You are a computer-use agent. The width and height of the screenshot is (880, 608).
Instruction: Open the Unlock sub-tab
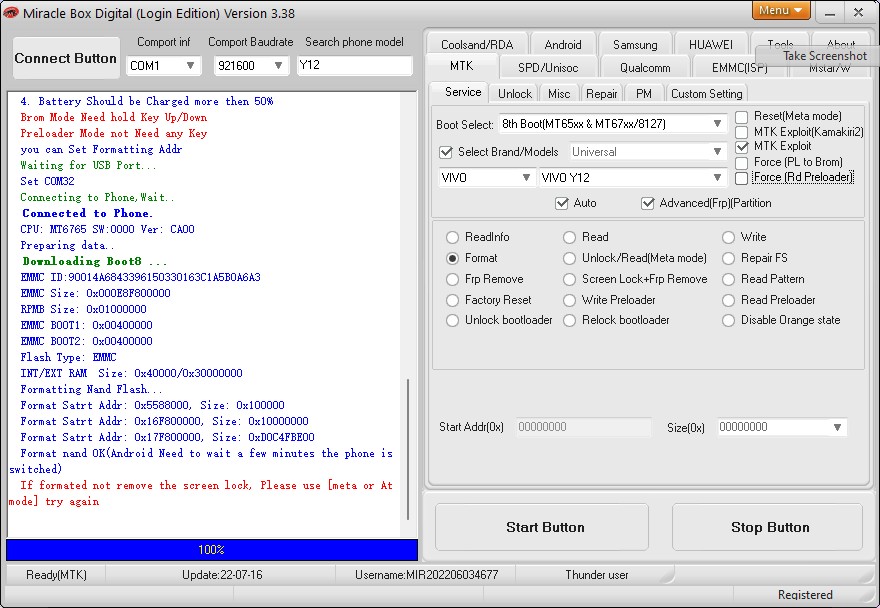[x=515, y=94]
